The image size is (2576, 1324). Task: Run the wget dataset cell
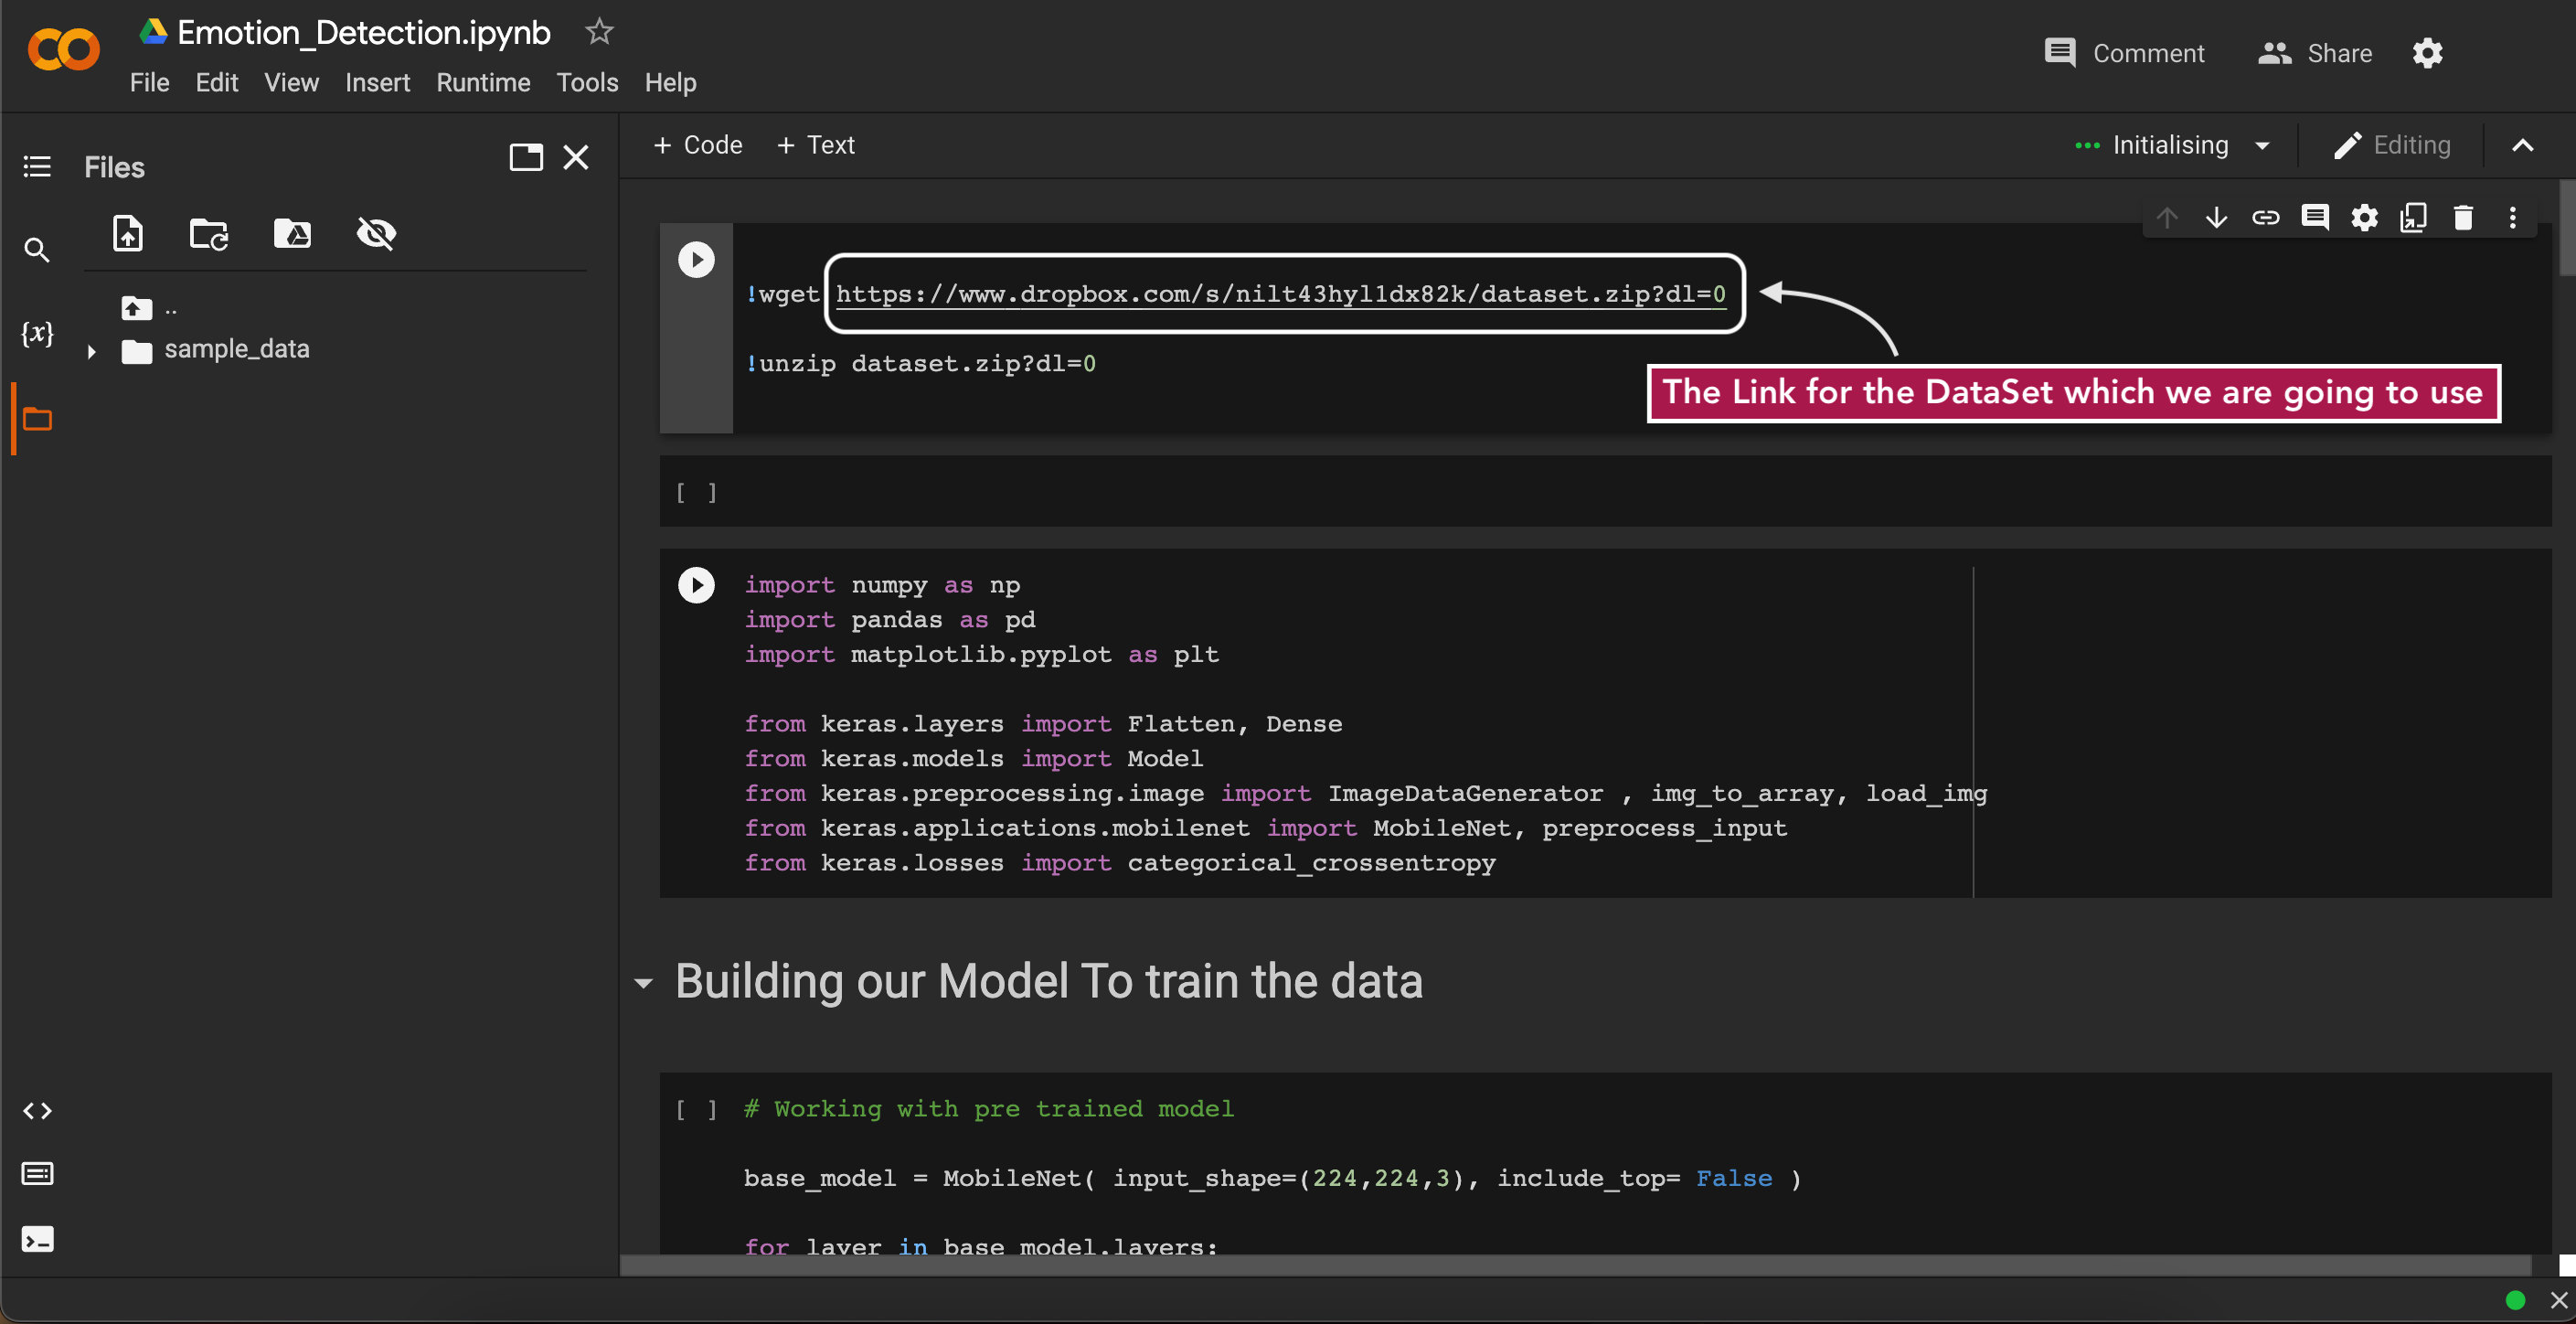tap(696, 260)
